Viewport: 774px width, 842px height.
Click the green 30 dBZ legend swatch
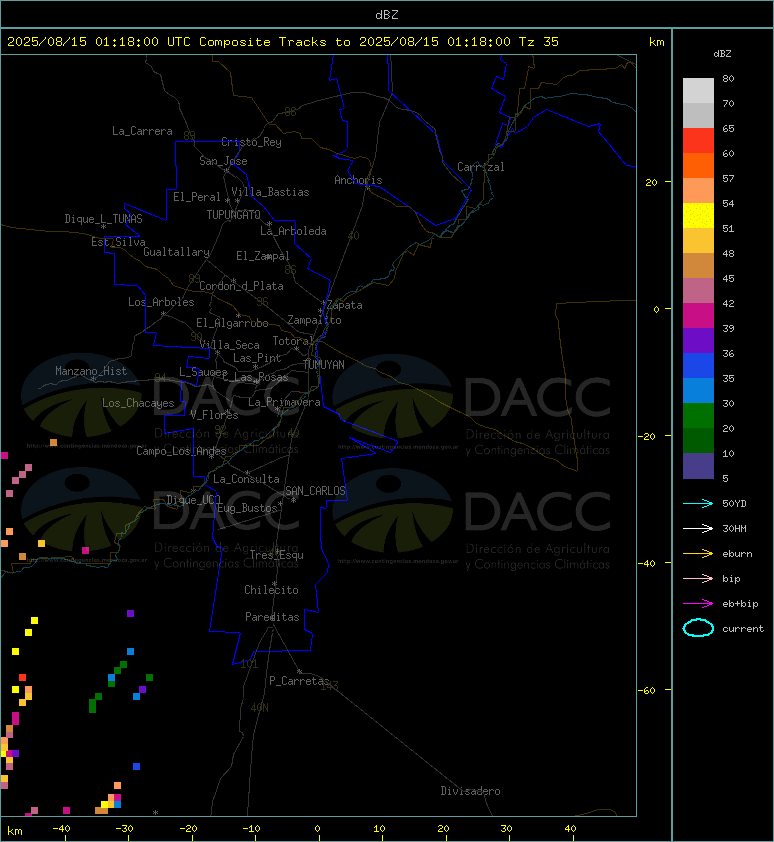tap(698, 416)
